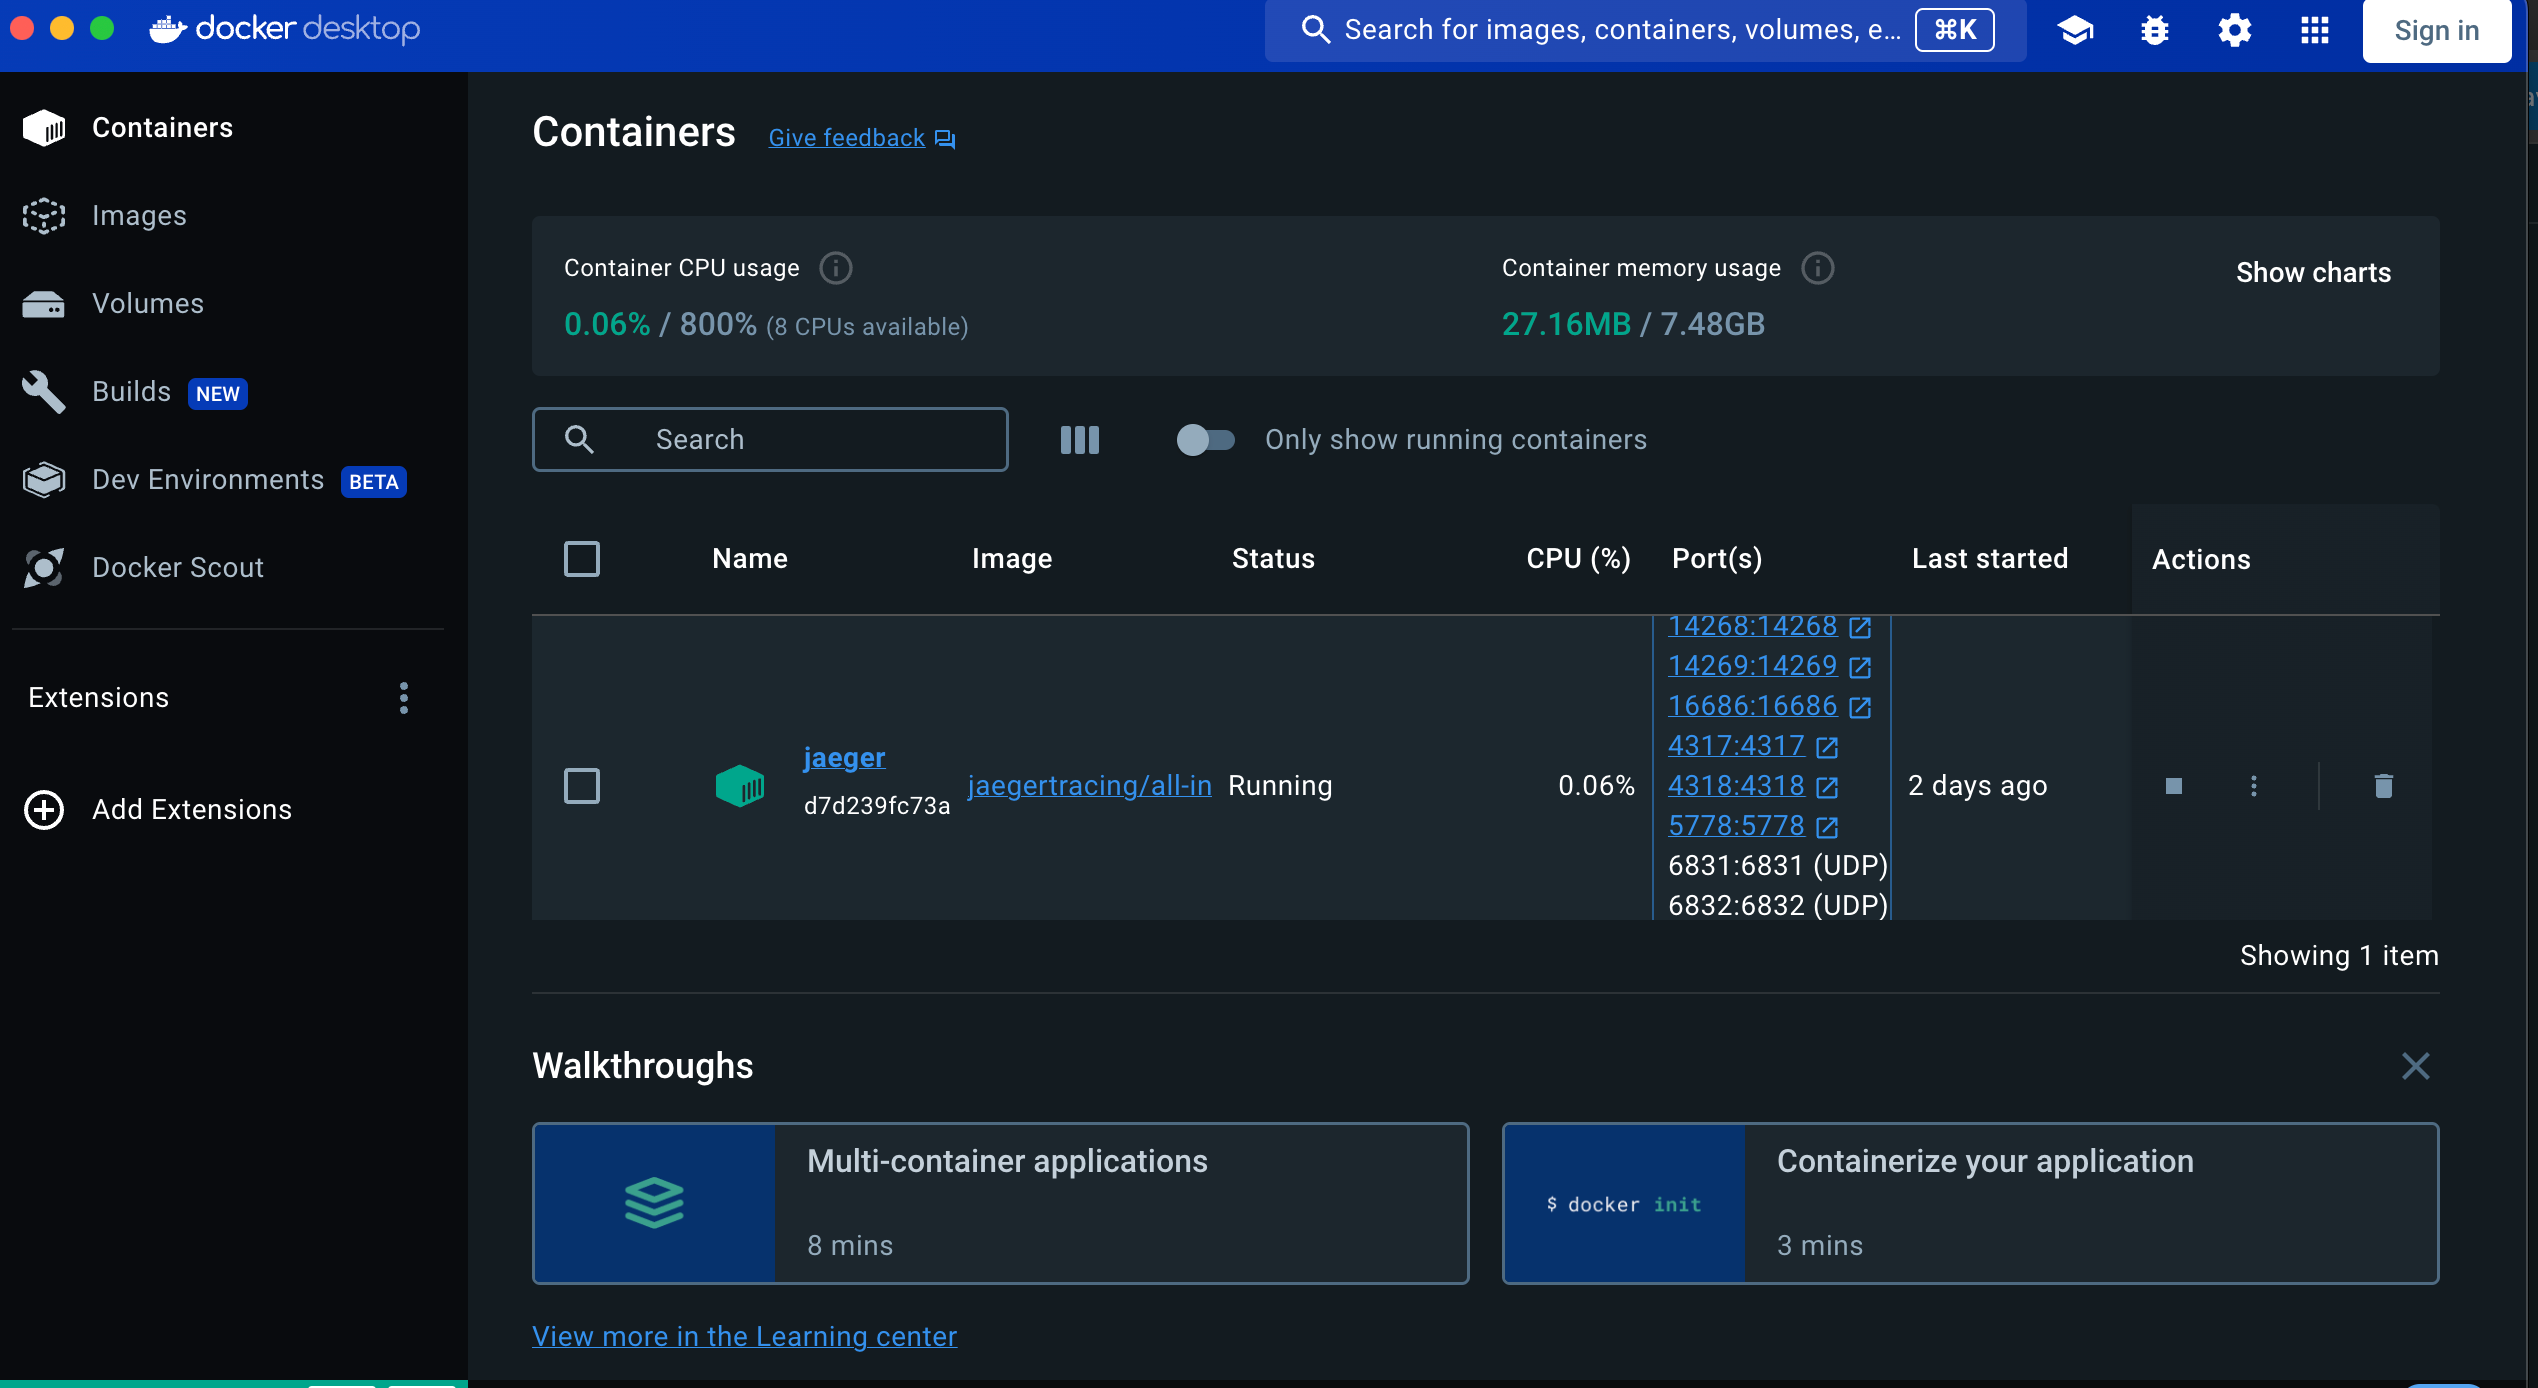
Task: Open the Volumes section
Action: click(147, 303)
